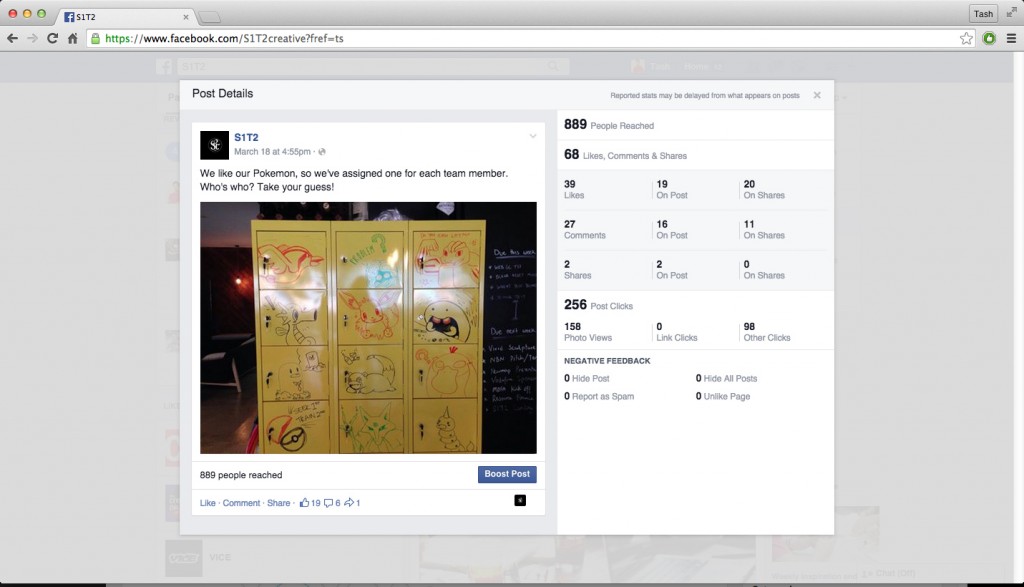This screenshot has height=587, width=1024.
Task: Click the '0 Report as Spam' entry
Action: click(599, 396)
